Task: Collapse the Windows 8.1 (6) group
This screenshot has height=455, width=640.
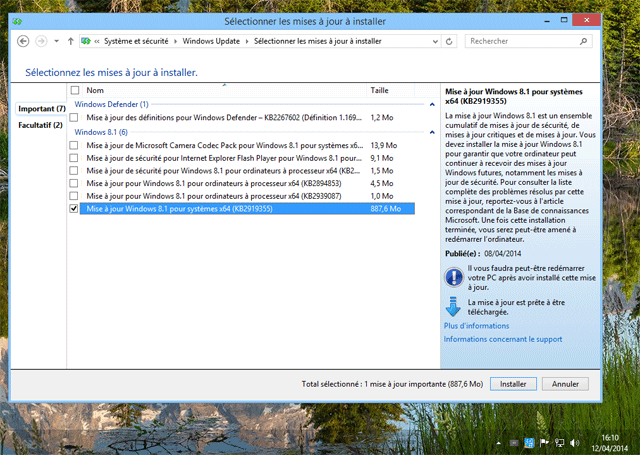Action: [x=429, y=132]
